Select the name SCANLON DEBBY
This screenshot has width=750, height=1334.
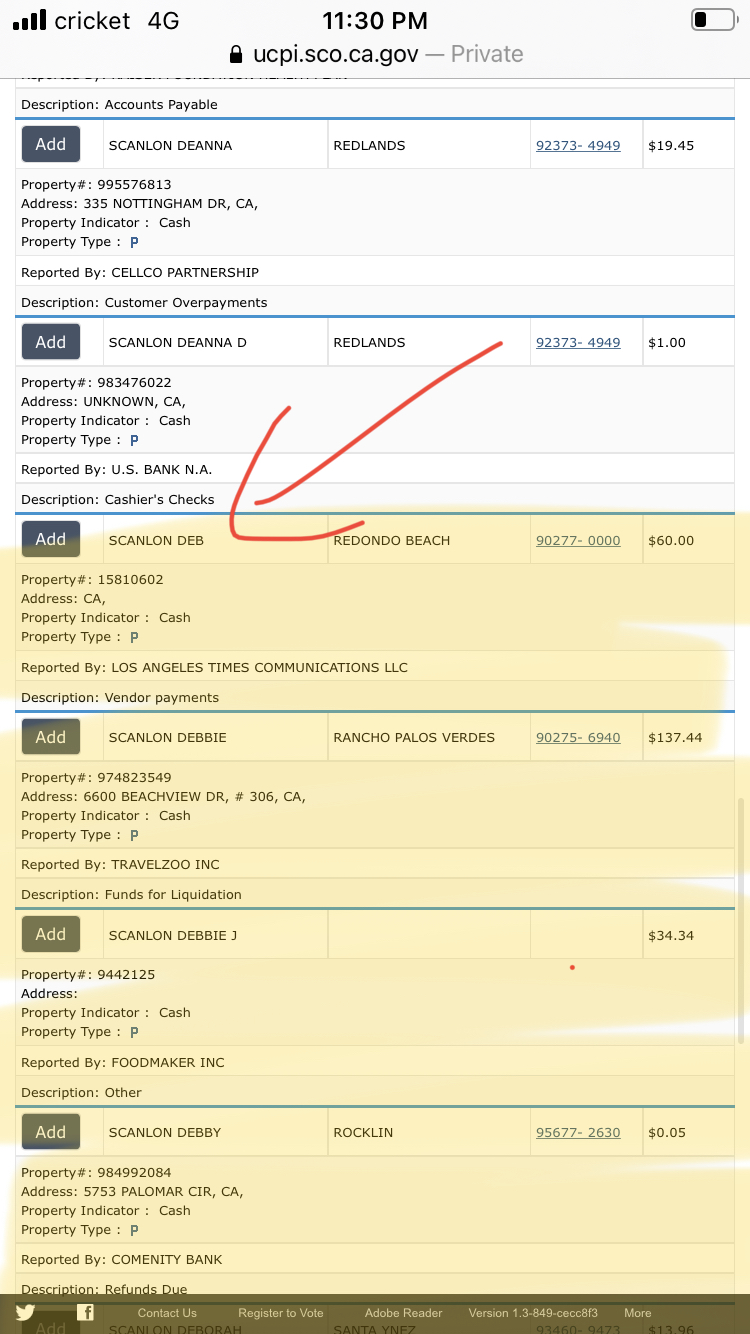[x=165, y=1132]
